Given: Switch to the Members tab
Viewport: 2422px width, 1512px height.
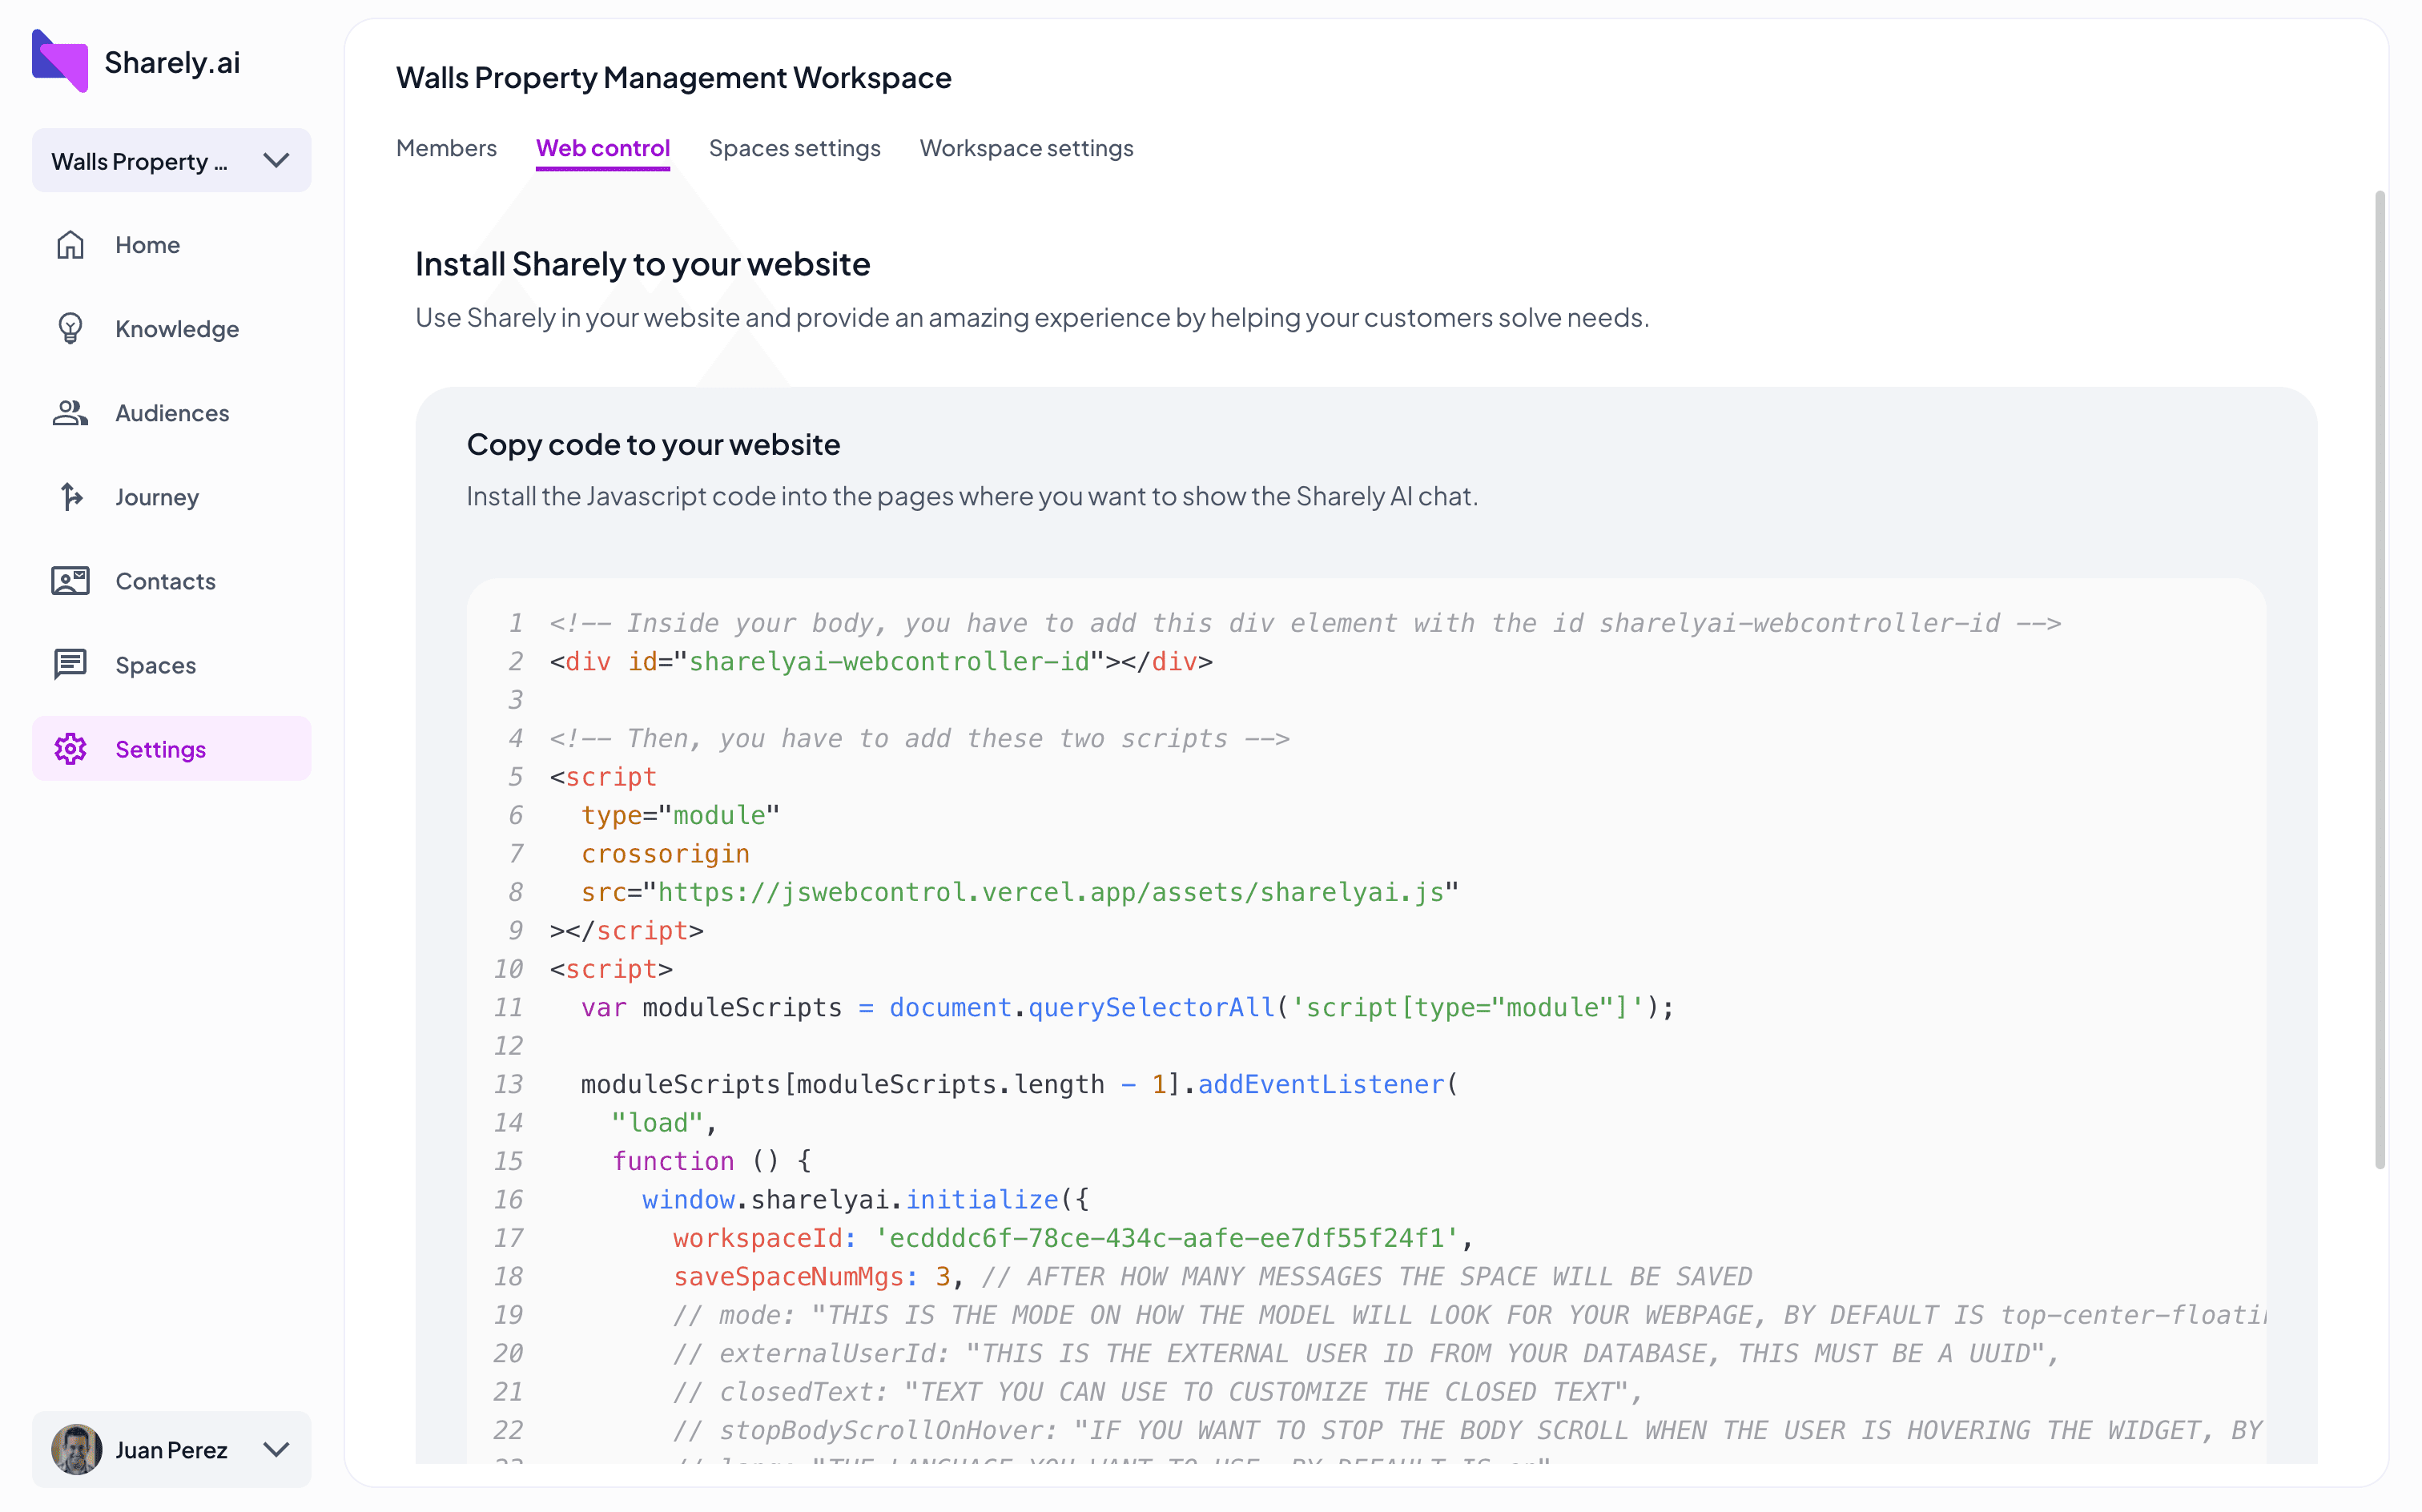Looking at the screenshot, I should click(x=446, y=148).
